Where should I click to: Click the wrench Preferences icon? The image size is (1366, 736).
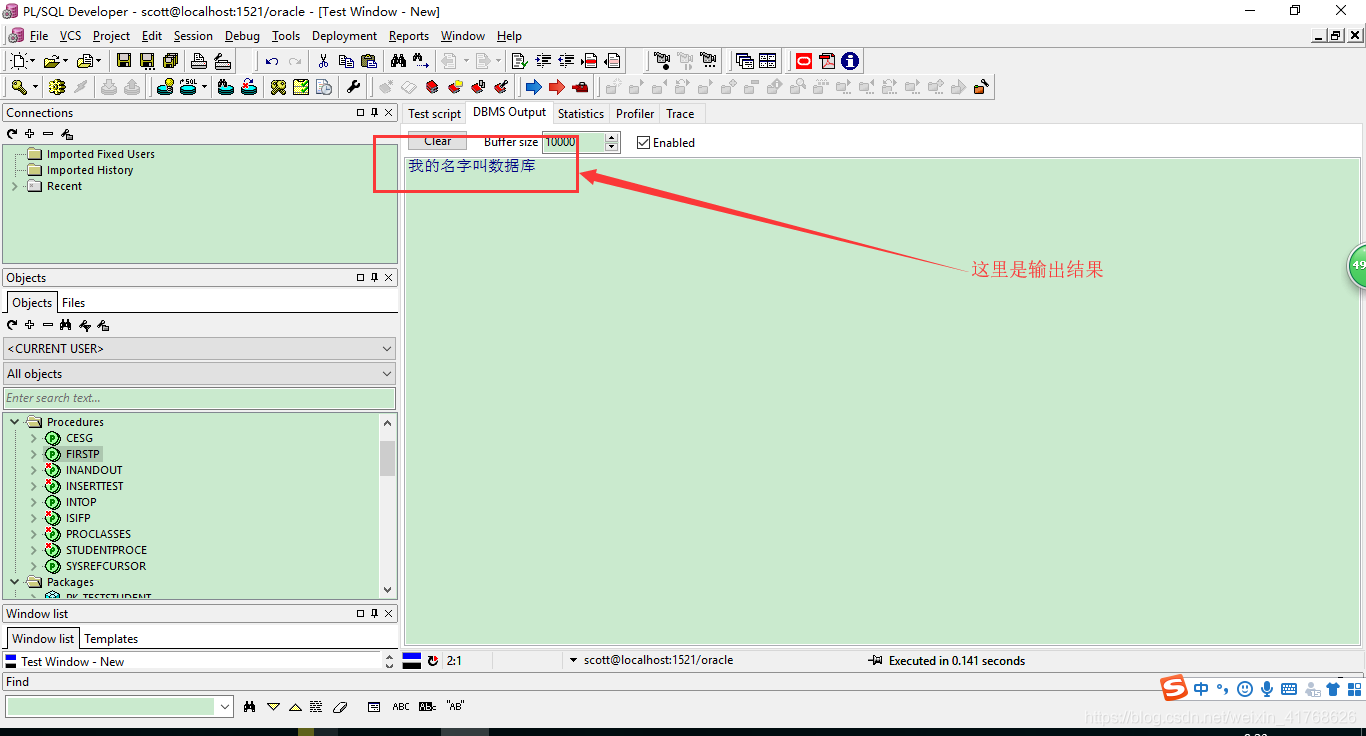(x=353, y=87)
